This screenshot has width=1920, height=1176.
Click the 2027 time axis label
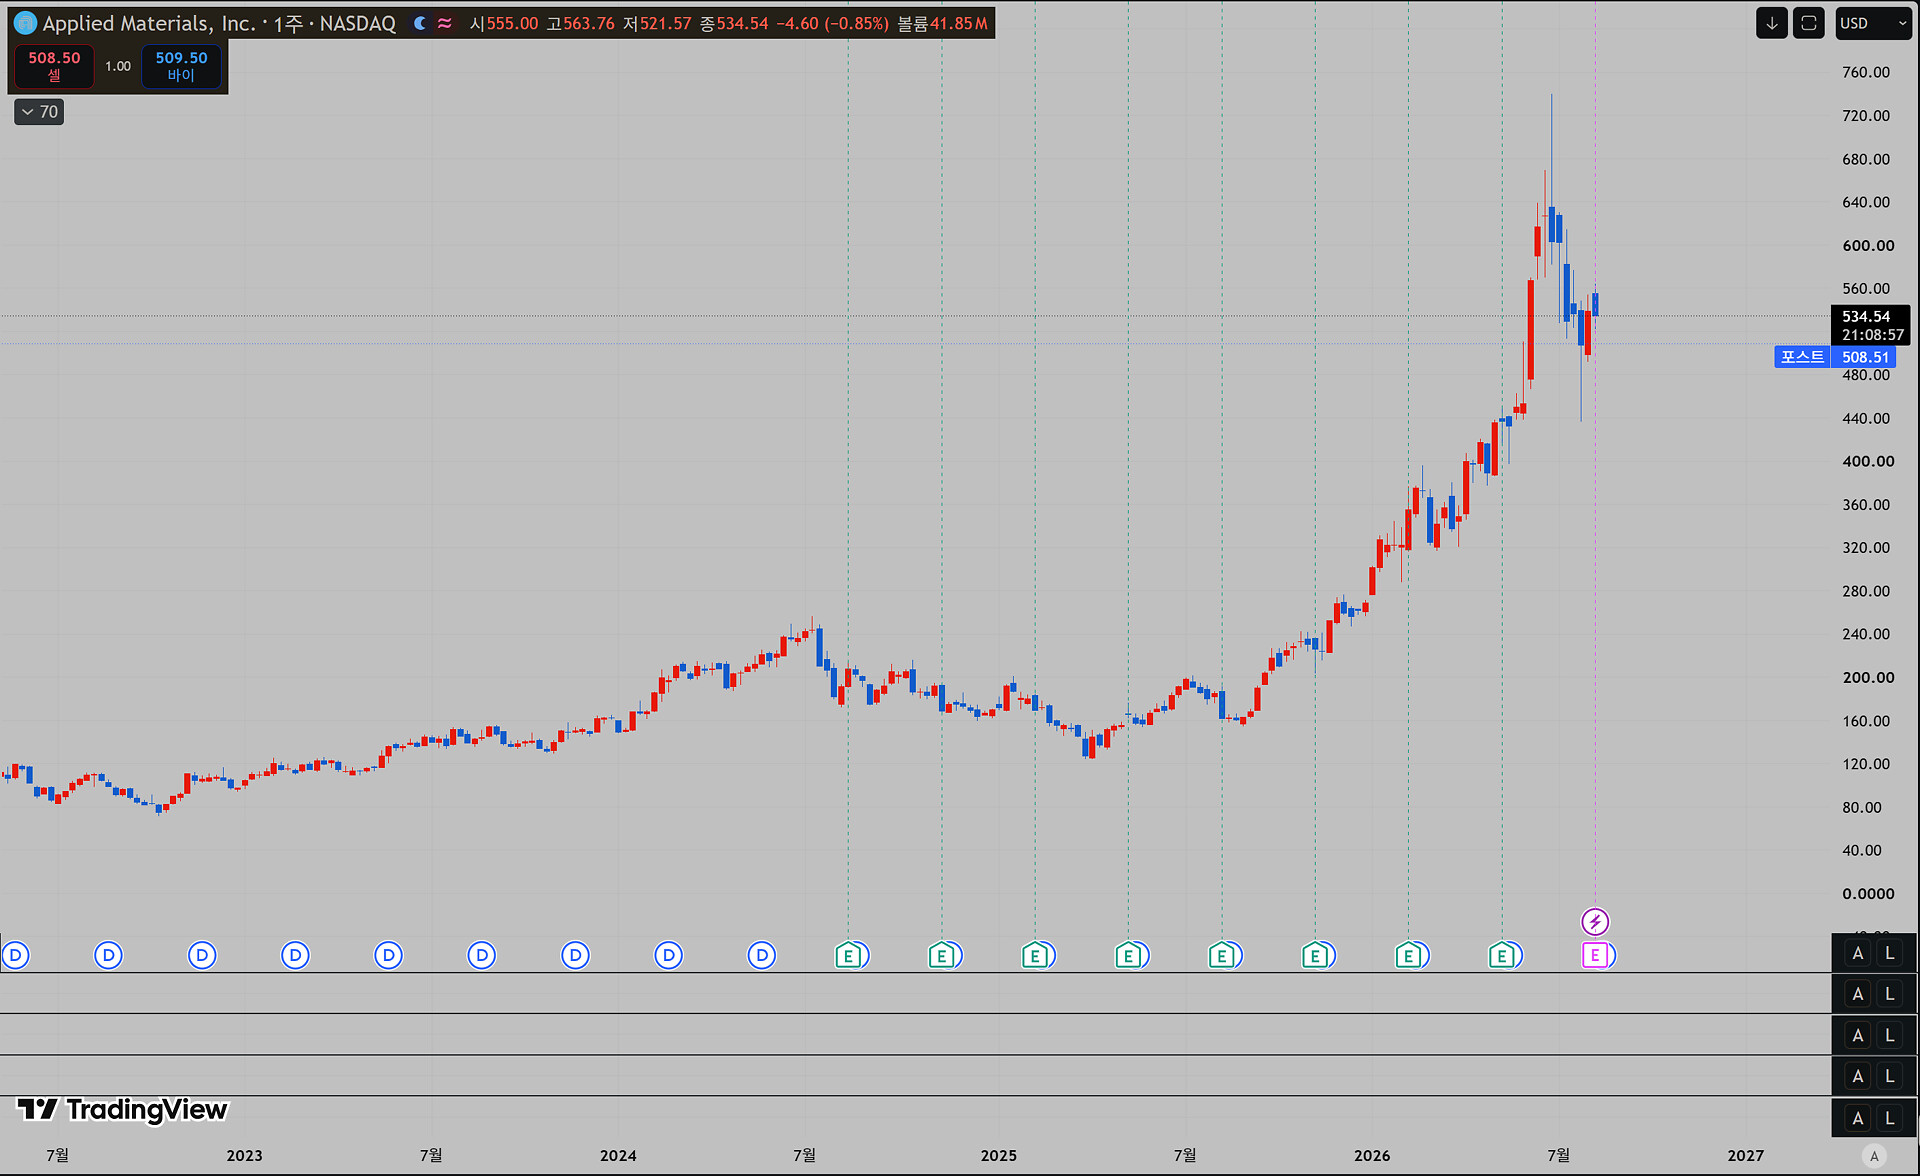(x=1746, y=1155)
